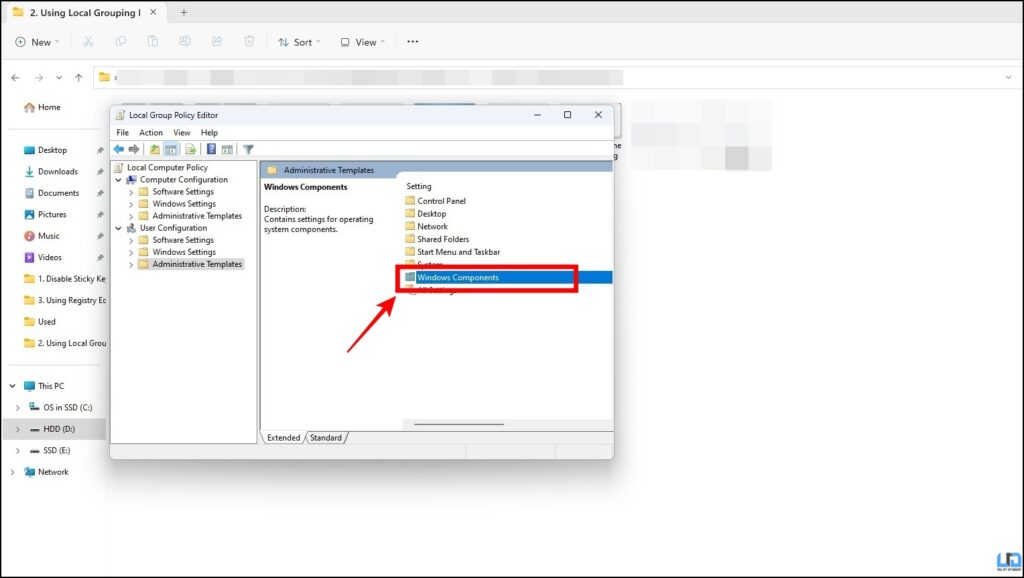Collapse This PC in File Explorer sidebar

(12, 386)
